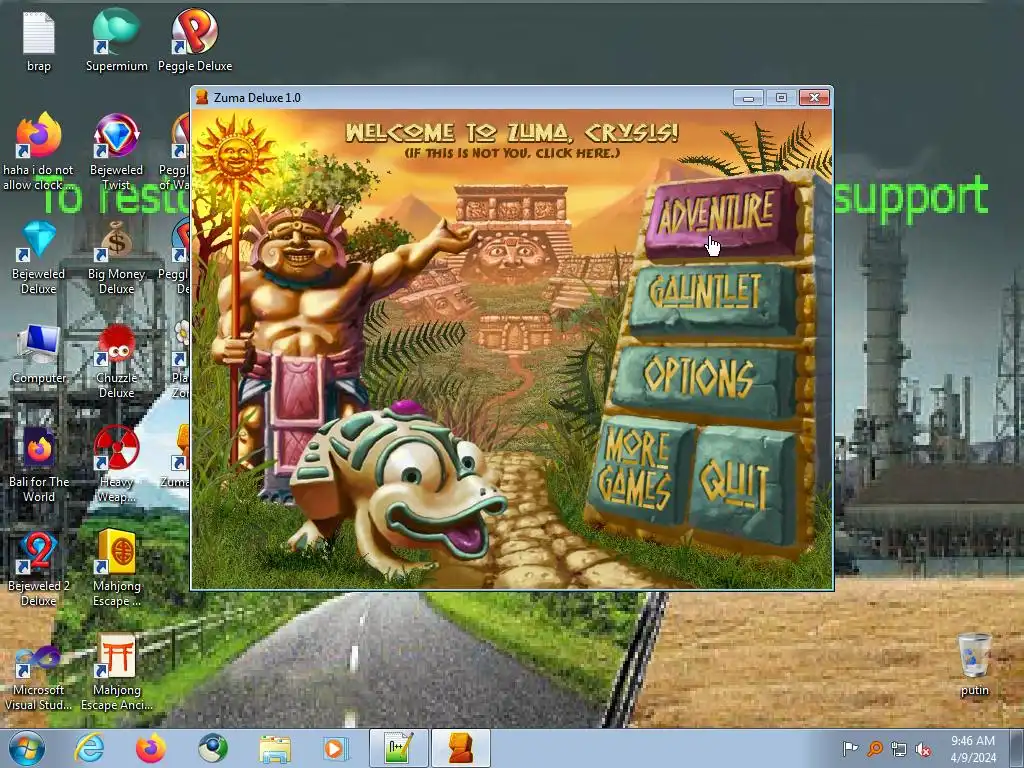
Task: Click the Zuma Deluxe 1.0 window title
Action: [x=257, y=98]
